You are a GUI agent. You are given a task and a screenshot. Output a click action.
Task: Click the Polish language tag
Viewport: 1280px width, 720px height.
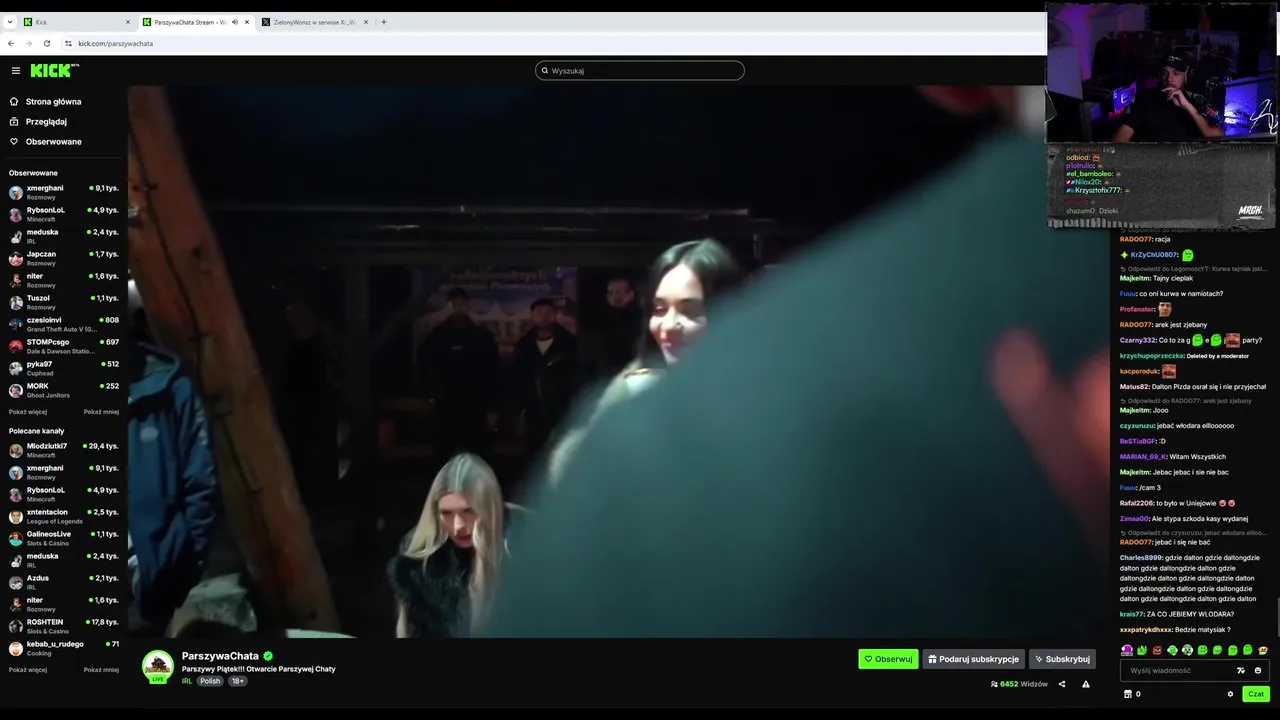click(210, 681)
